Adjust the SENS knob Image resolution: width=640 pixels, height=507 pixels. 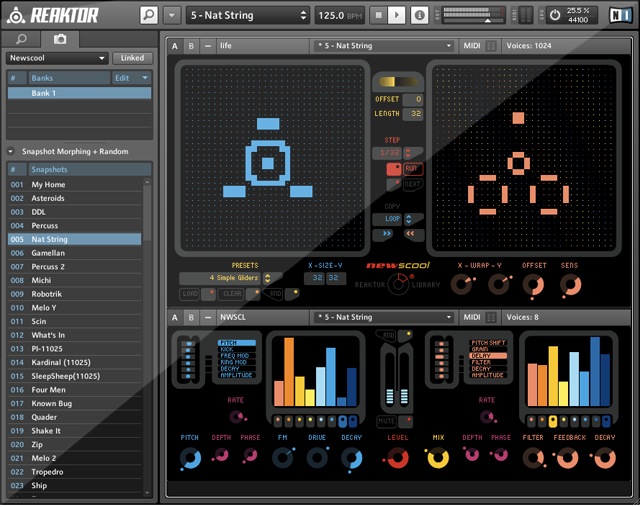pos(570,285)
